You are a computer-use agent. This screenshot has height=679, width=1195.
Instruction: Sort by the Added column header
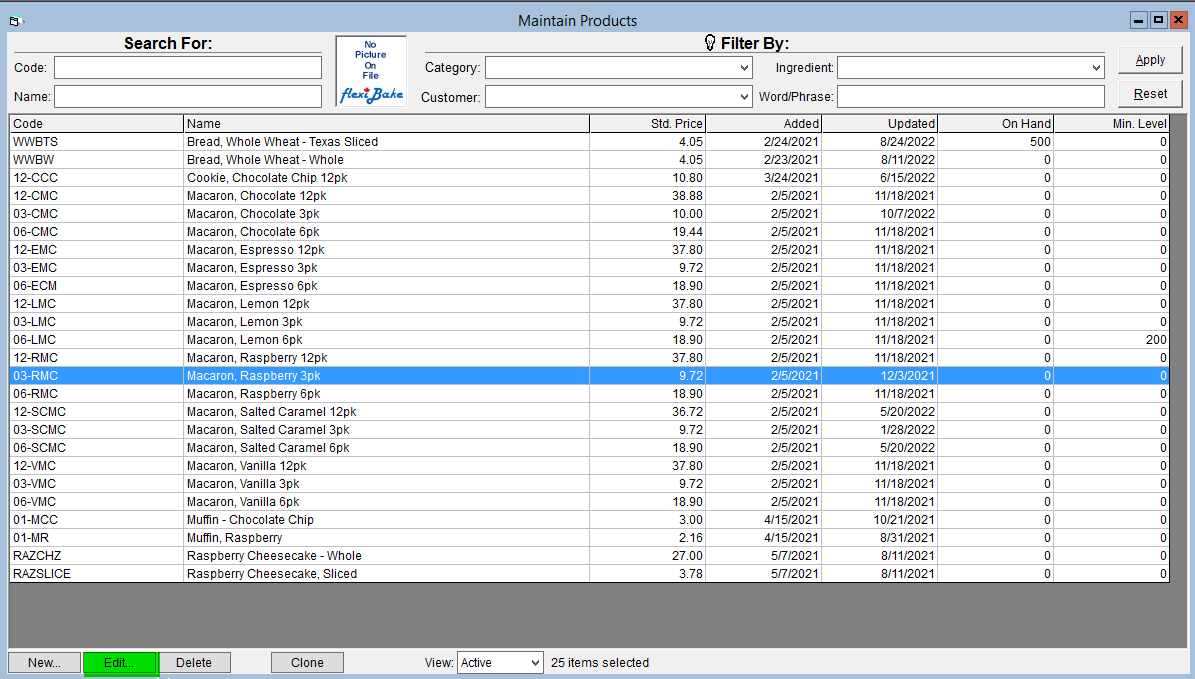pyautogui.click(x=764, y=123)
